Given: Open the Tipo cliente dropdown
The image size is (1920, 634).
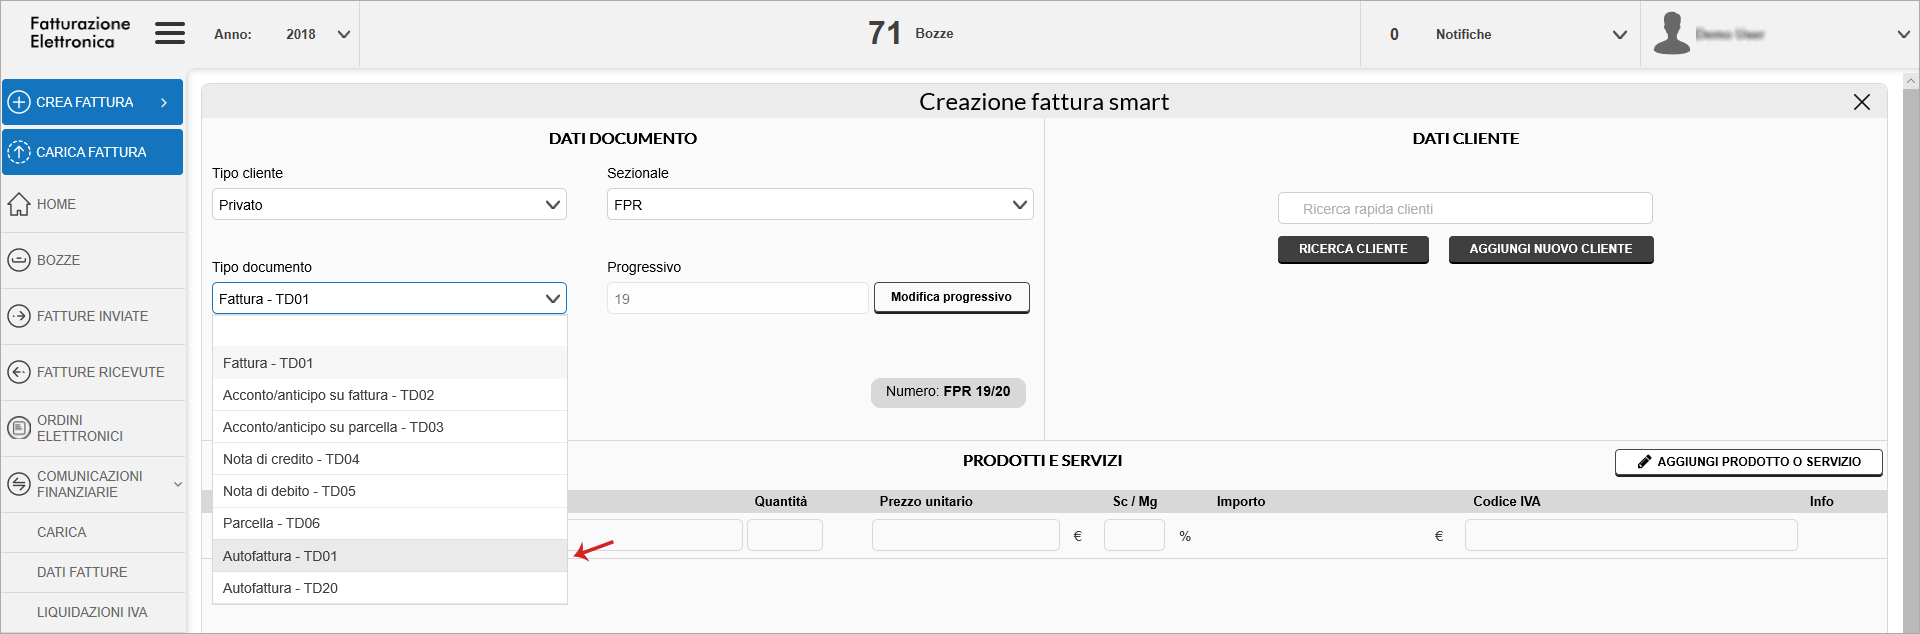Looking at the screenshot, I should (x=389, y=205).
